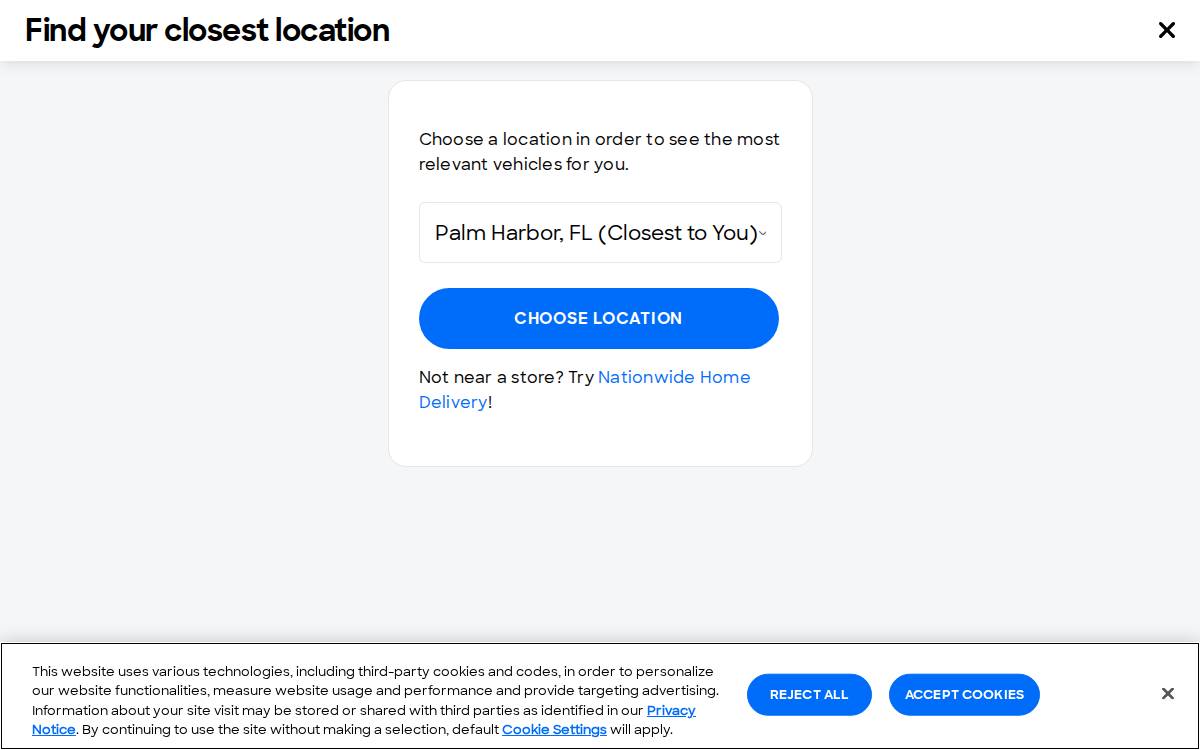Screen dimensions: 1200x750
Task: Click the 'Not near a store? Try' text
Action: coord(506,377)
